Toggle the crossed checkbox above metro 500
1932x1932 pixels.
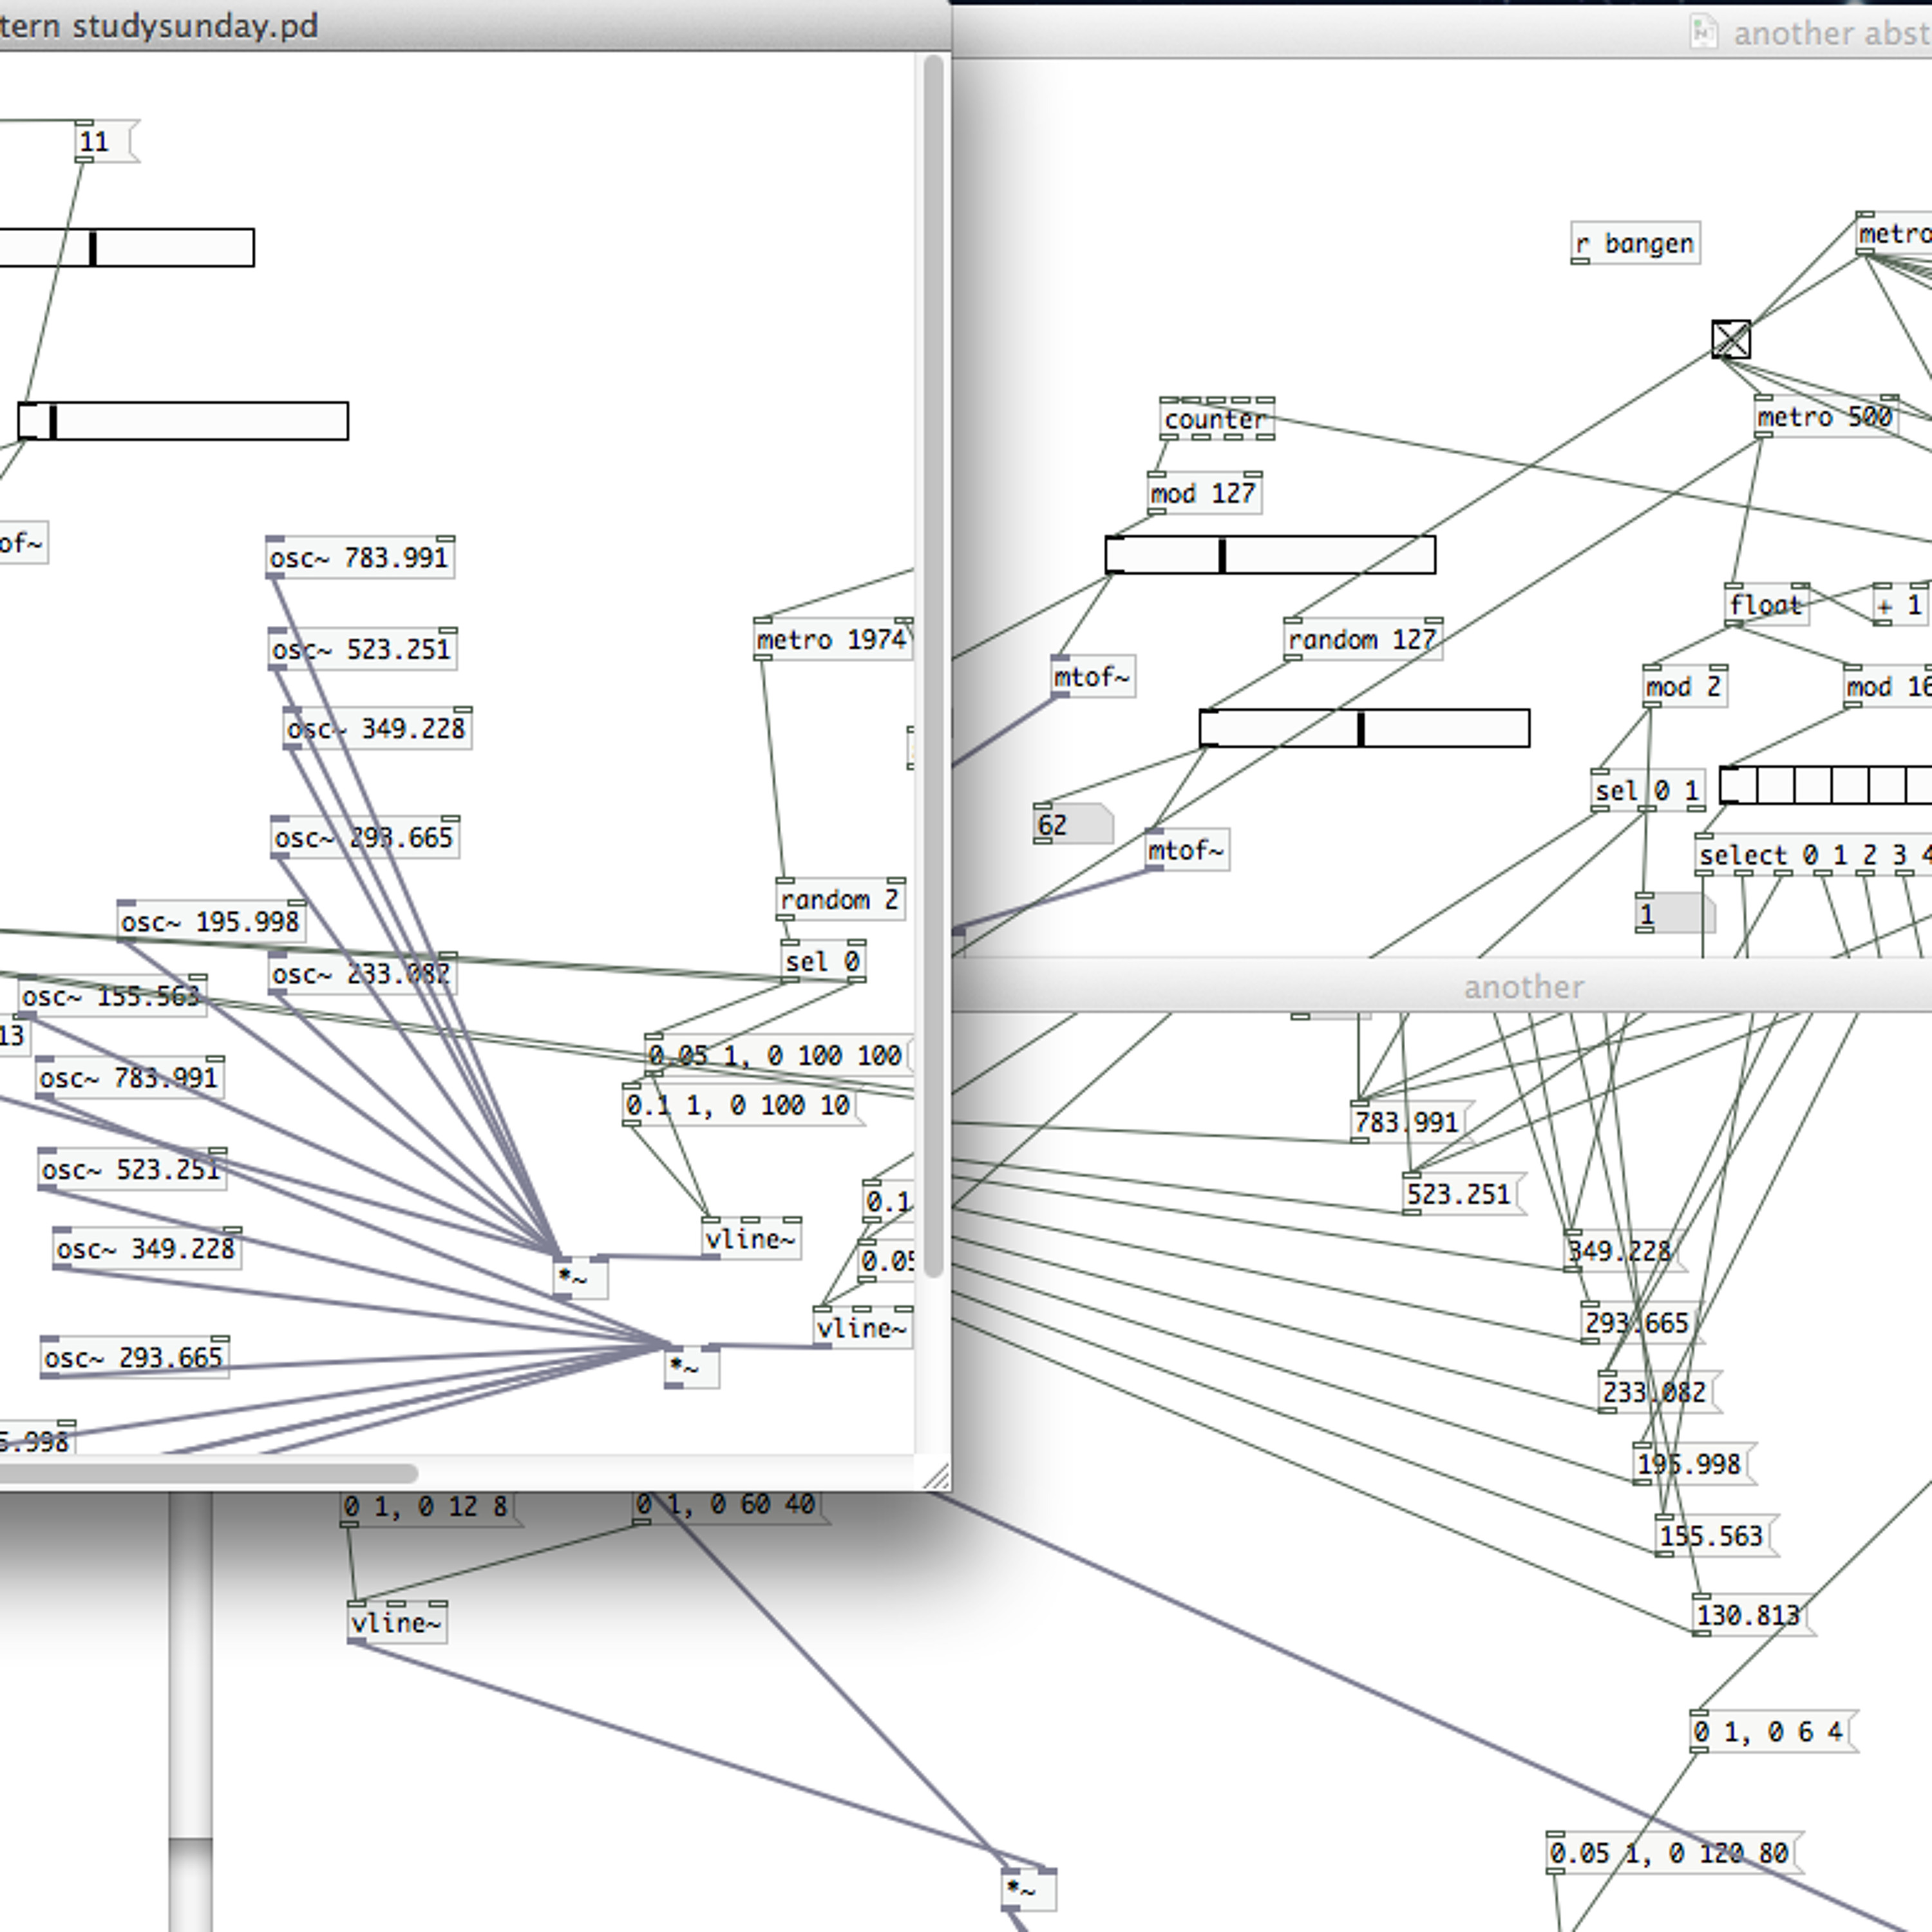[x=1731, y=339]
